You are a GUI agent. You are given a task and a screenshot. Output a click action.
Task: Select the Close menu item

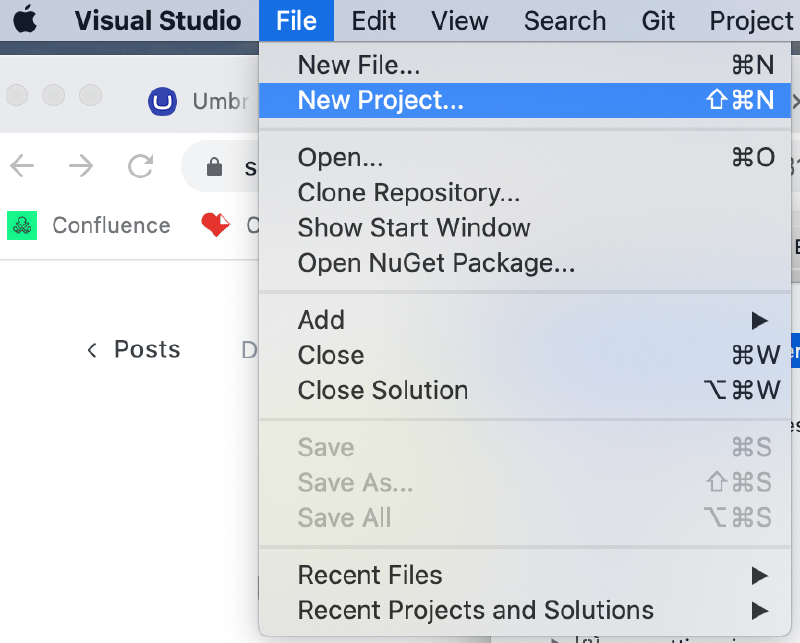coord(525,356)
